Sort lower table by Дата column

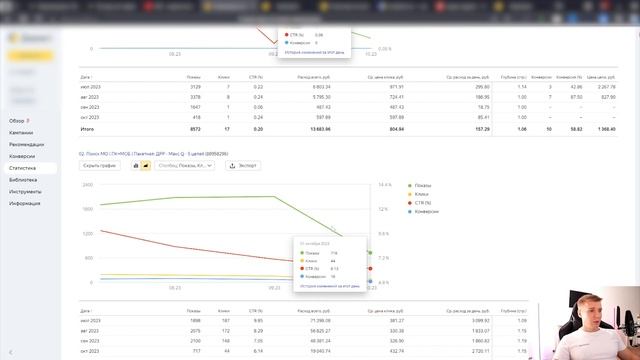[x=86, y=311]
